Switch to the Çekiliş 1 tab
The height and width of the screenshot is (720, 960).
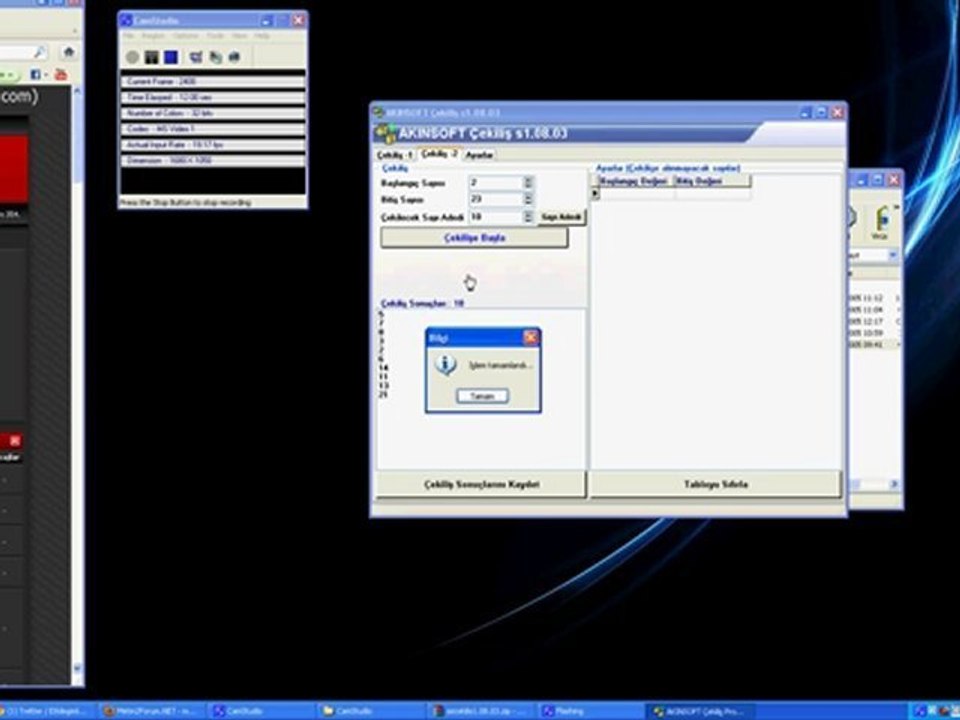point(394,155)
